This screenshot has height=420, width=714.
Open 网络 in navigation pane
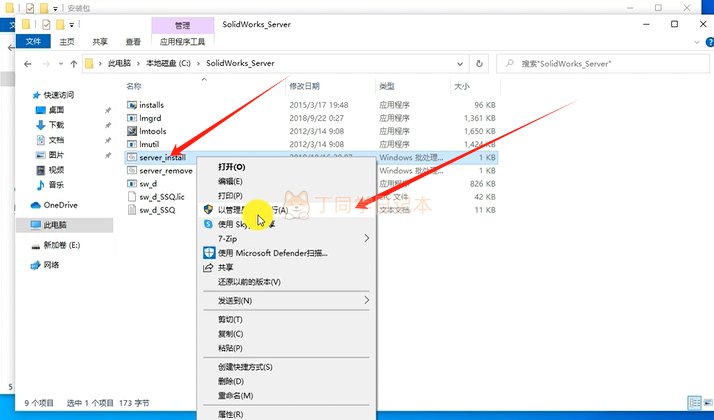[51, 265]
